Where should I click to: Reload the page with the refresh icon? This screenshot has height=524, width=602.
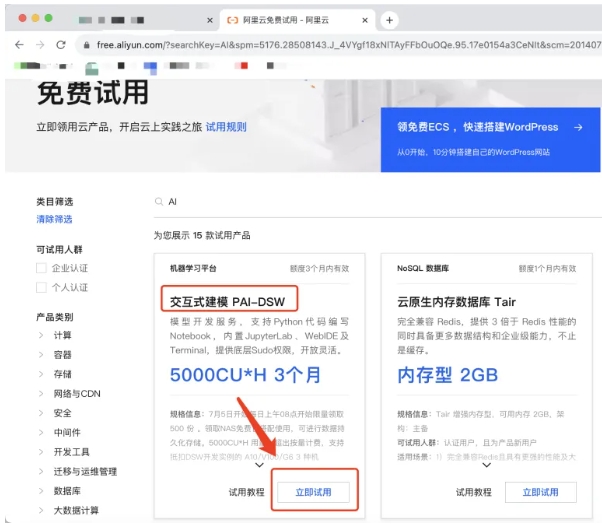pyautogui.click(x=61, y=45)
